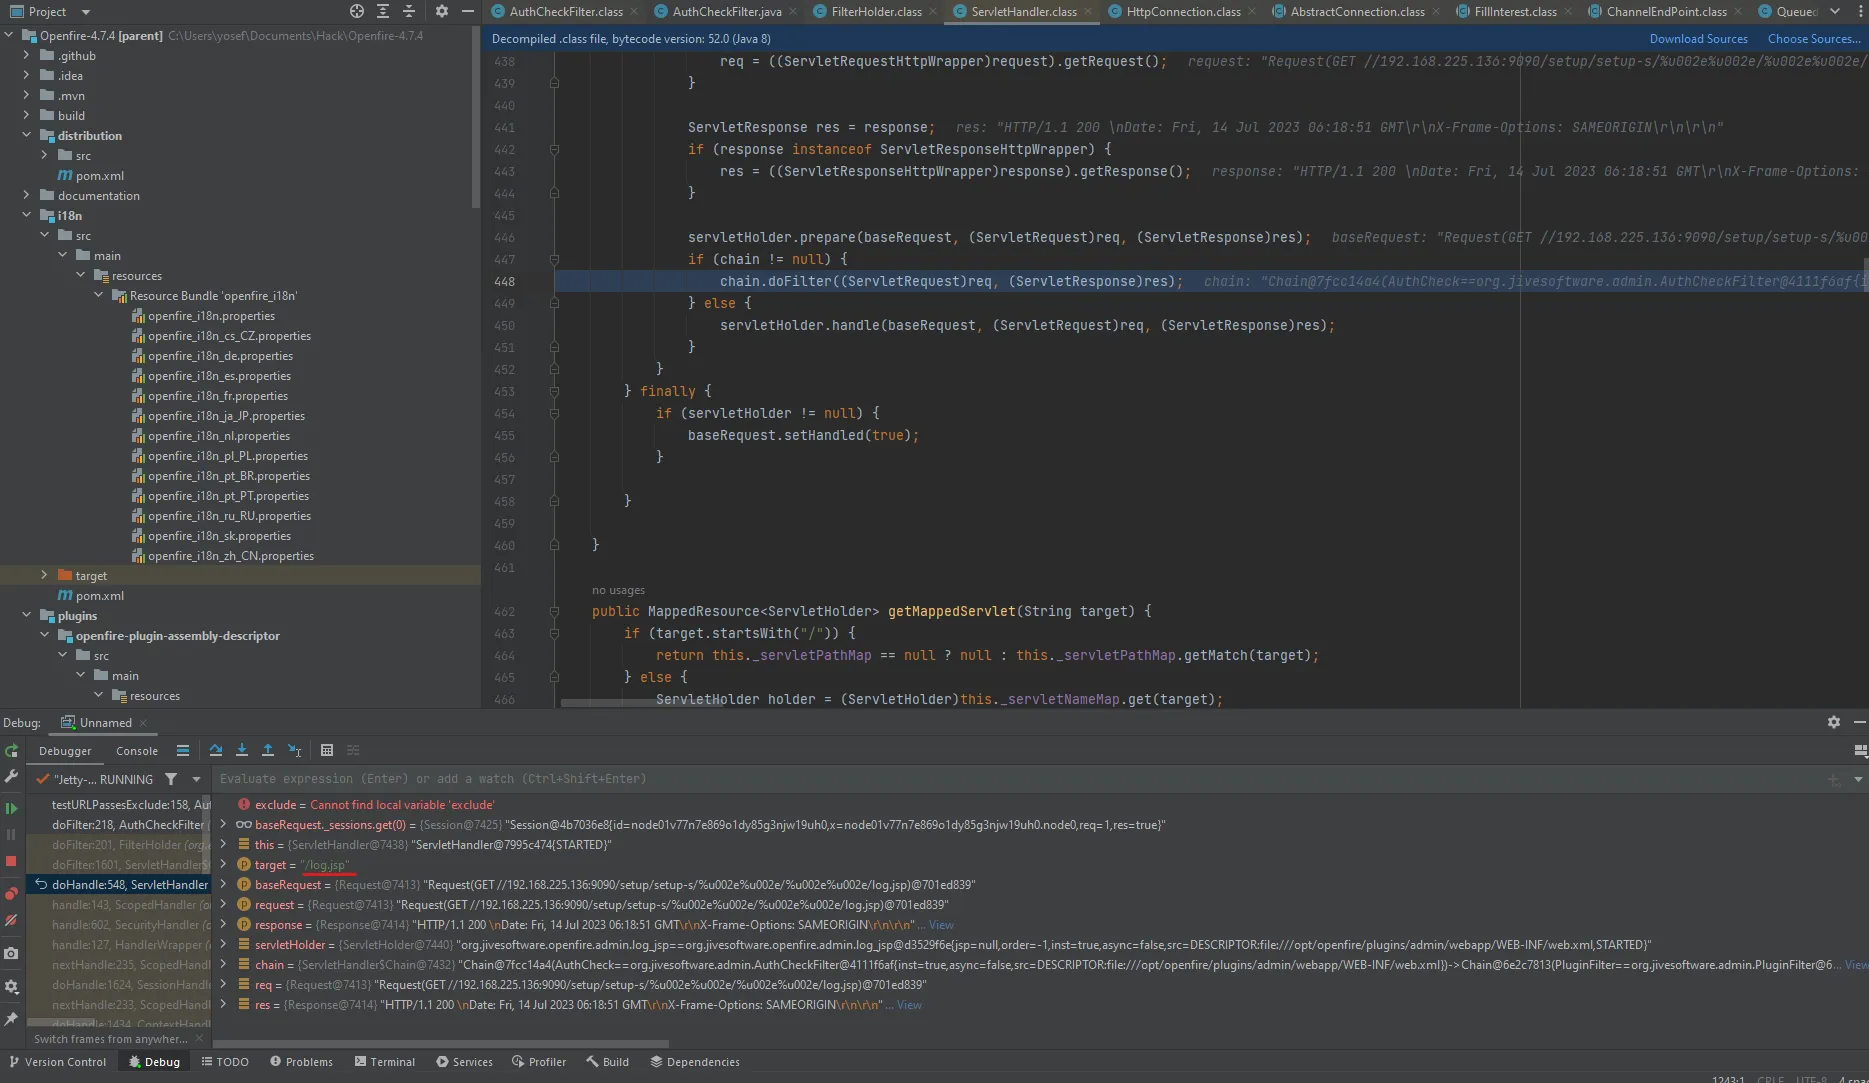Click the Step Into icon in the debug toolbar
The image size is (1869, 1083).
click(x=241, y=750)
